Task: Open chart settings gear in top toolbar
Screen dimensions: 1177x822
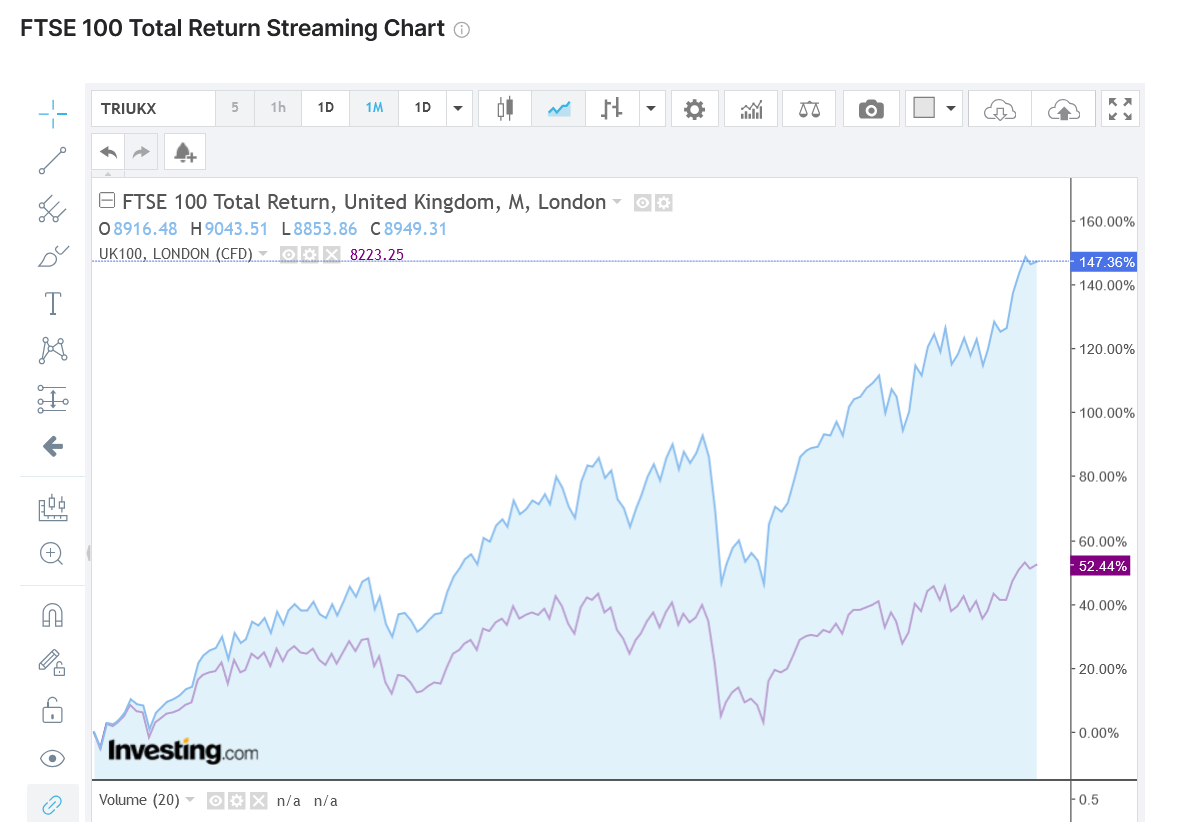Action: (x=694, y=110)
